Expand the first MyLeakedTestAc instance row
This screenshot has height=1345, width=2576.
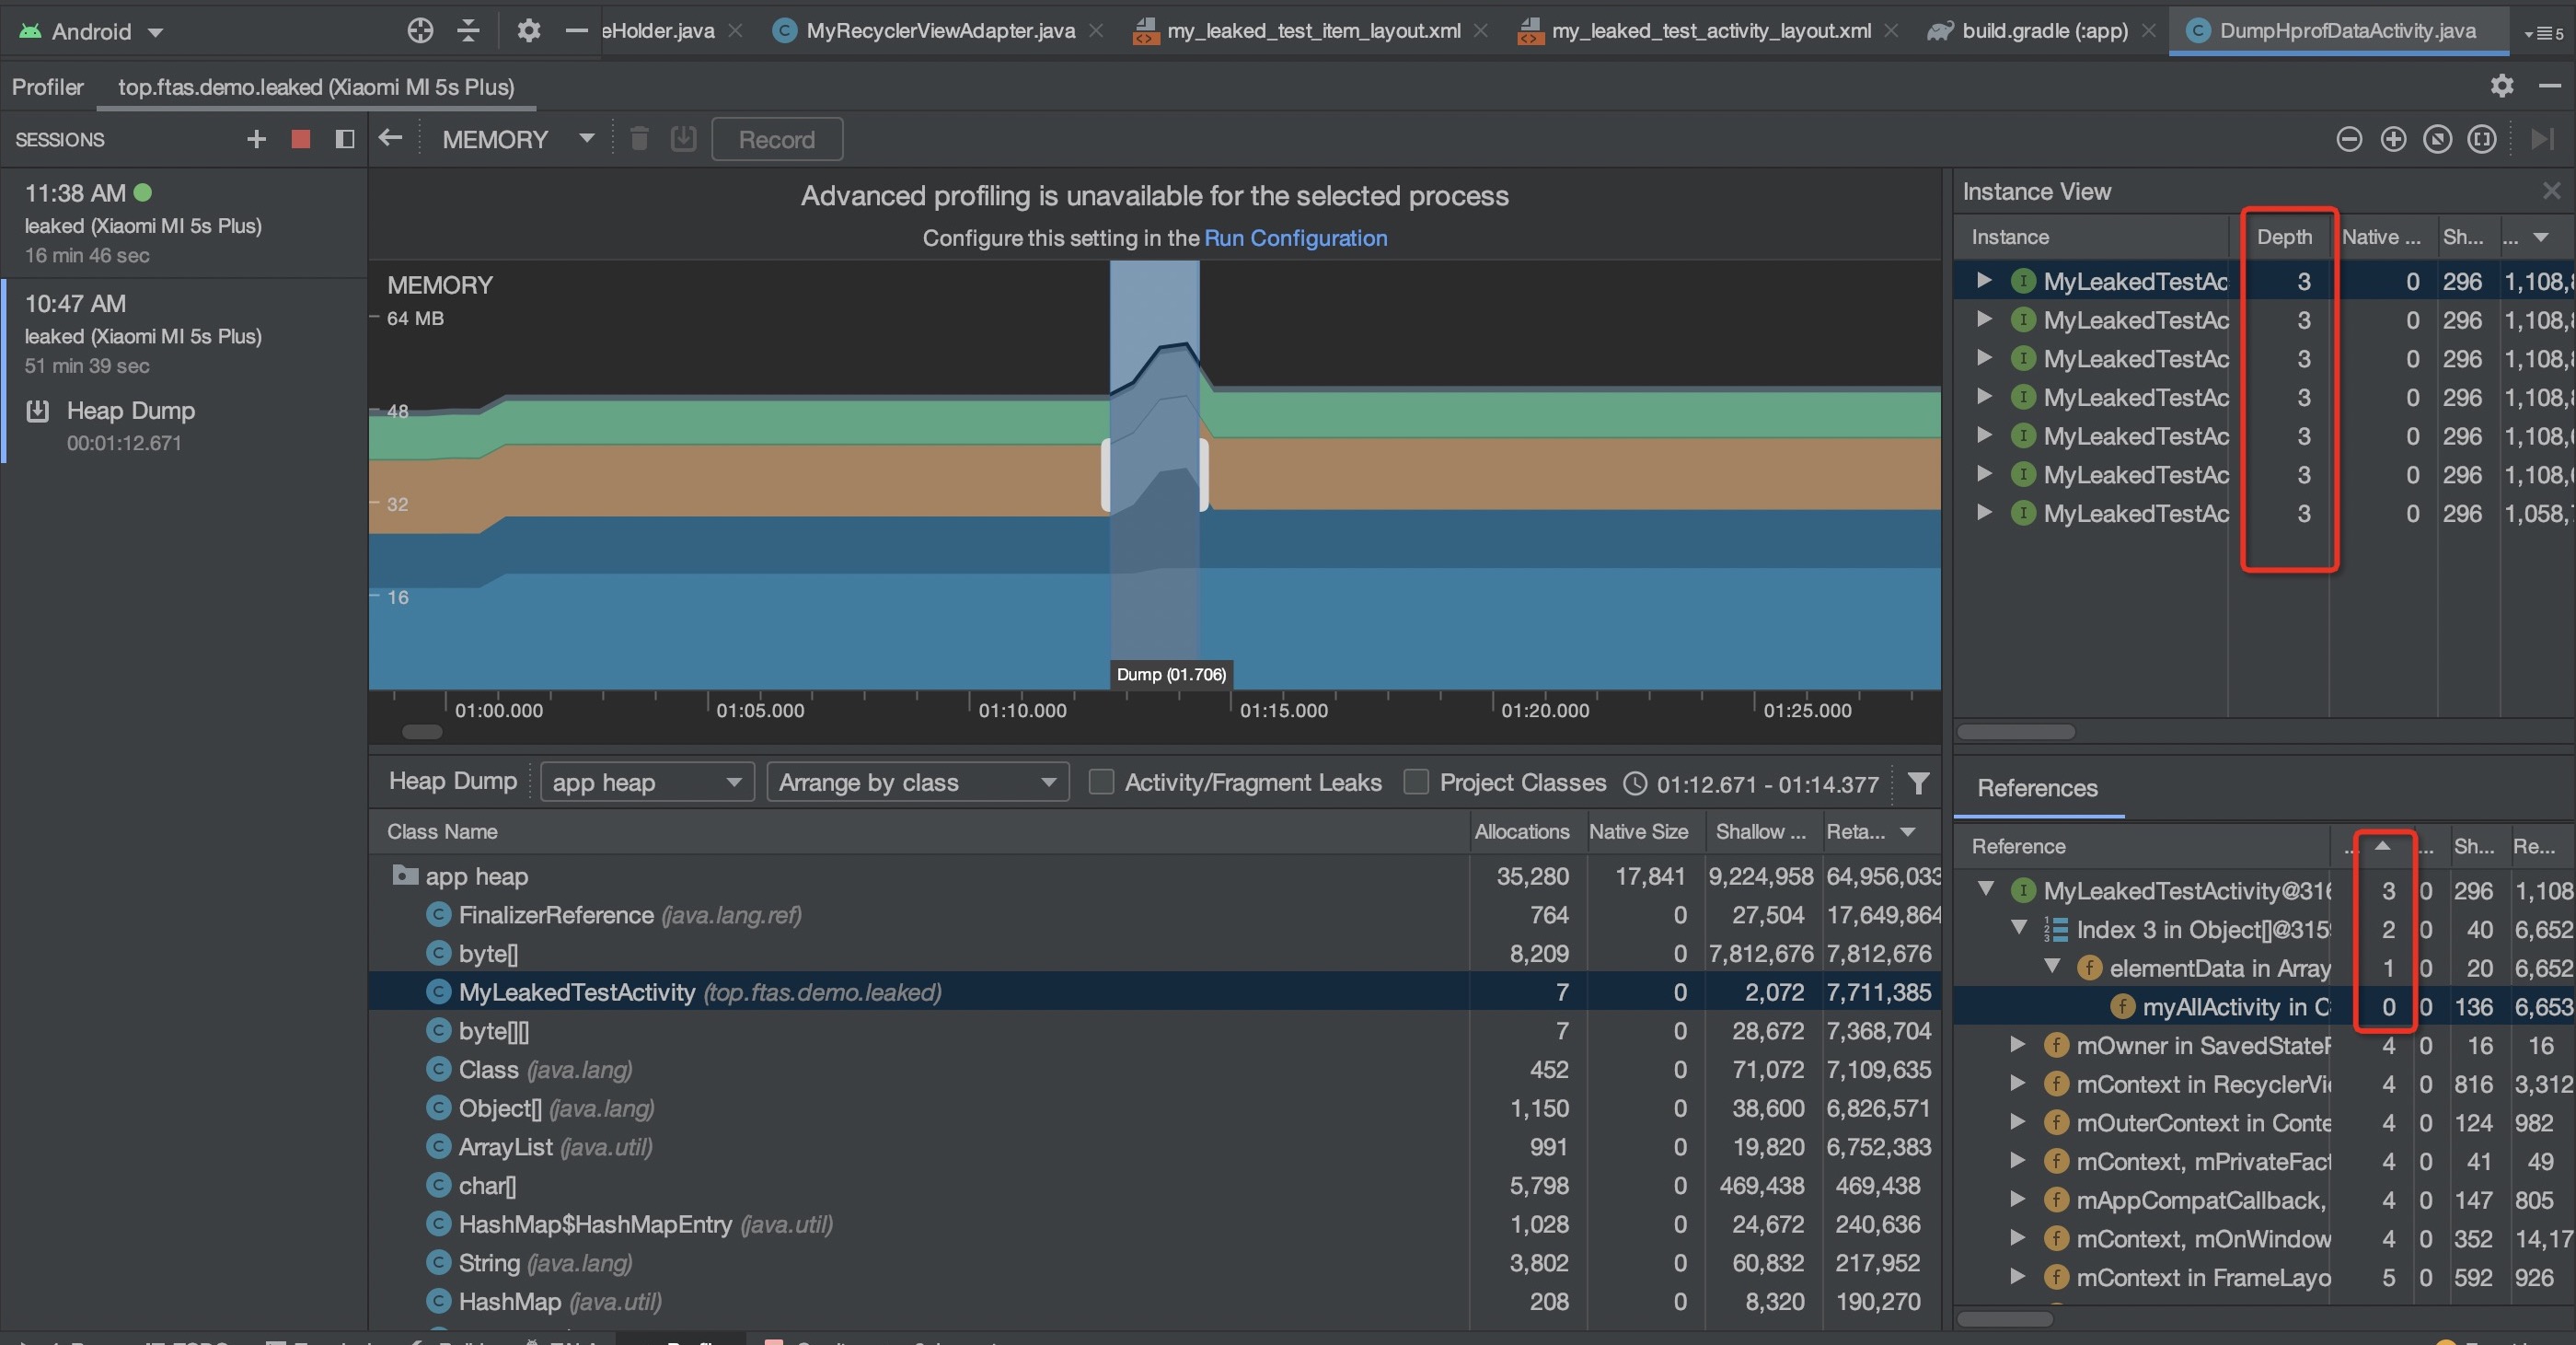1984,281
